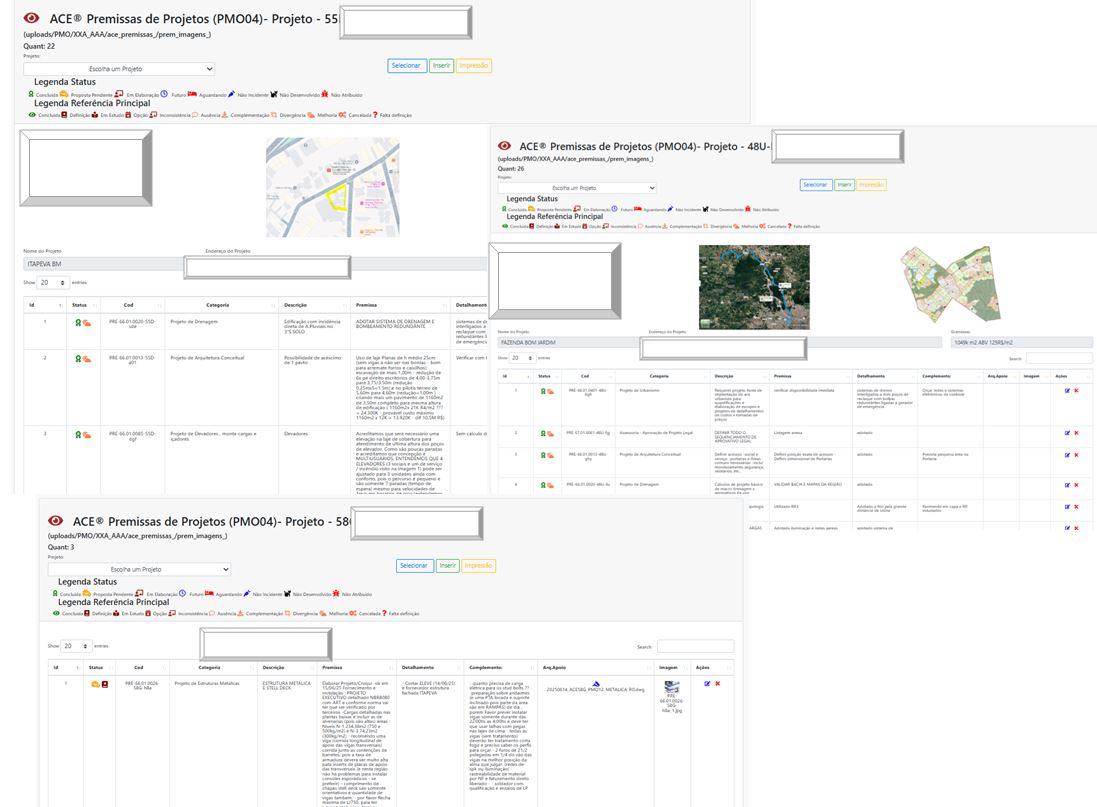Click the red eye icon beside the Projeto 48U title

504,146
